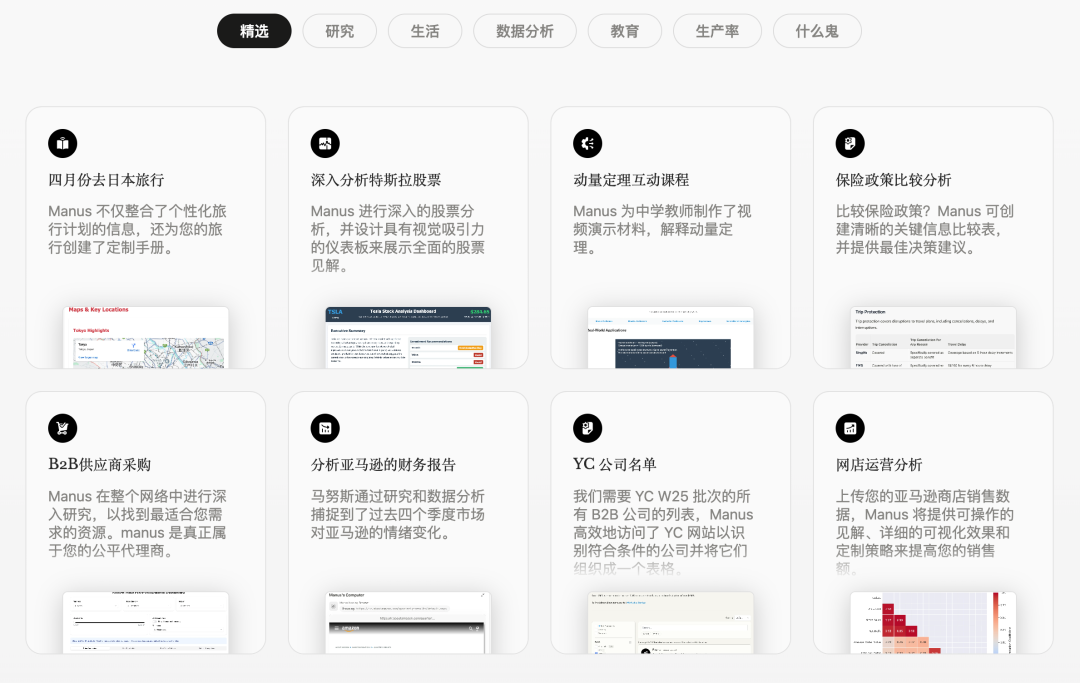Screen dimensions: 1080x683
Task: Open the 保险政策比较分析 title
Action: point(893,180)
